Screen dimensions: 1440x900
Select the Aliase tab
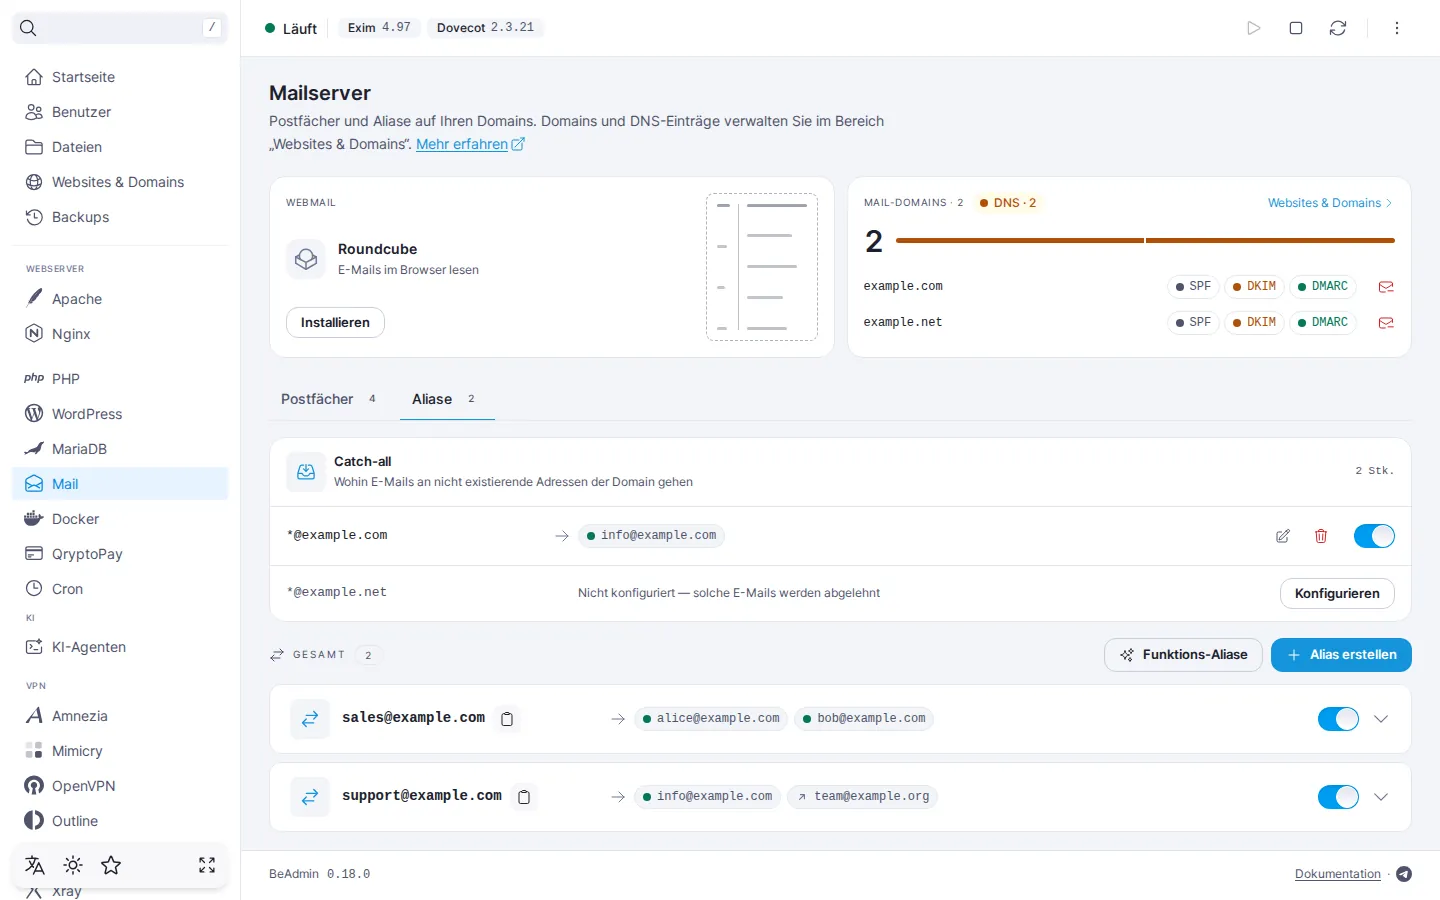pyautogui.click(x=445, y=399)
